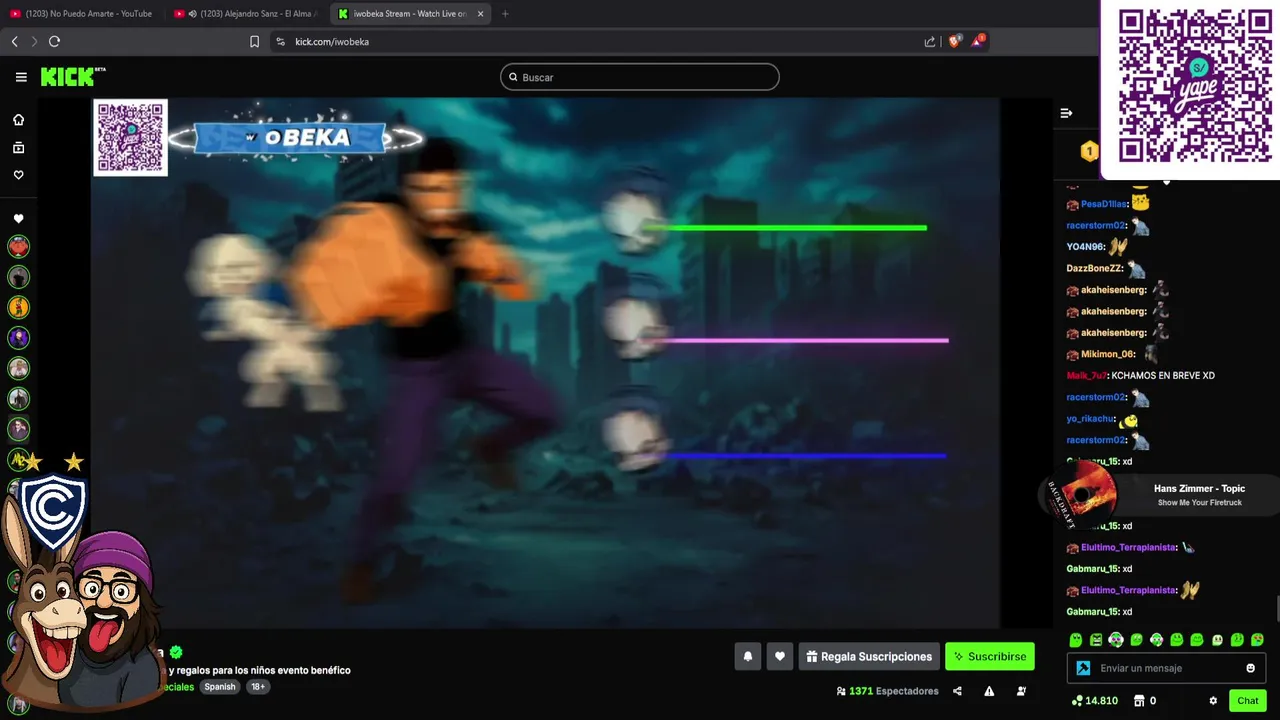The width and height of the screenshot is (1280, 720).
Task: Open chat settings gear
Action: 1213,701
